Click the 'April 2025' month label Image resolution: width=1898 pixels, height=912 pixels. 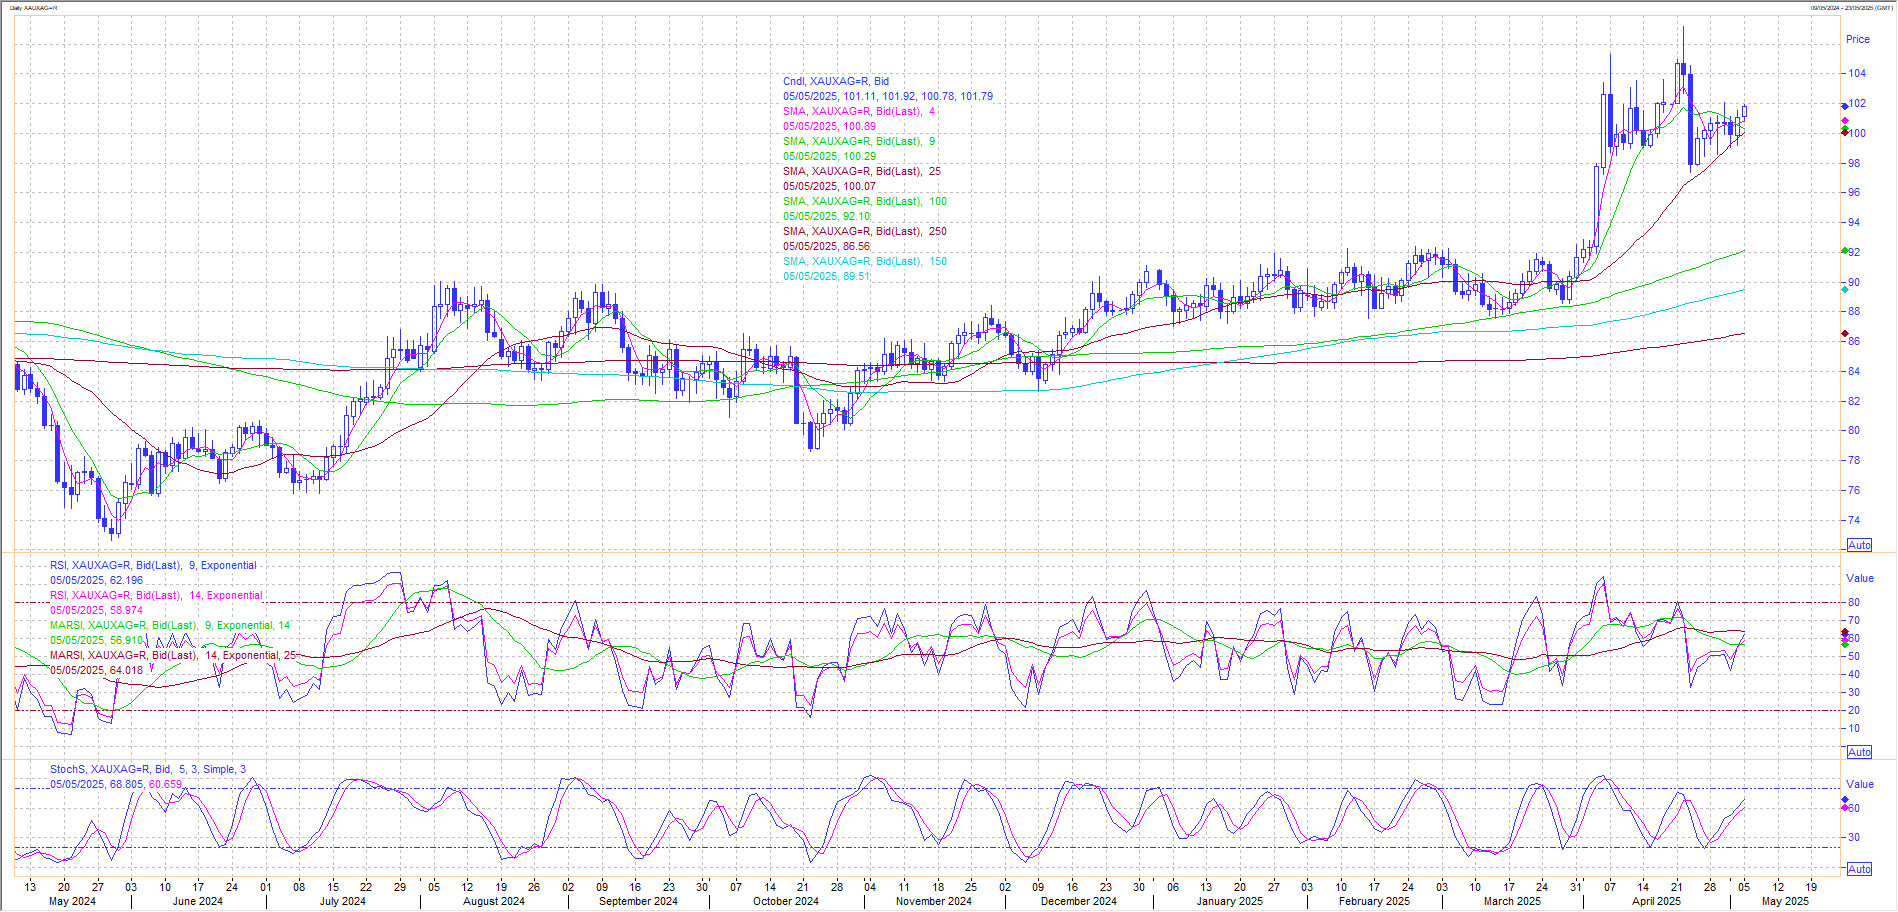coord(1656,901)
